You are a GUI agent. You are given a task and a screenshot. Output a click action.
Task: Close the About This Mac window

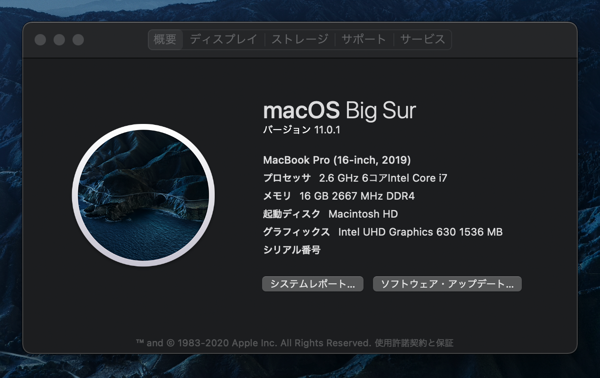click(40, 40)
